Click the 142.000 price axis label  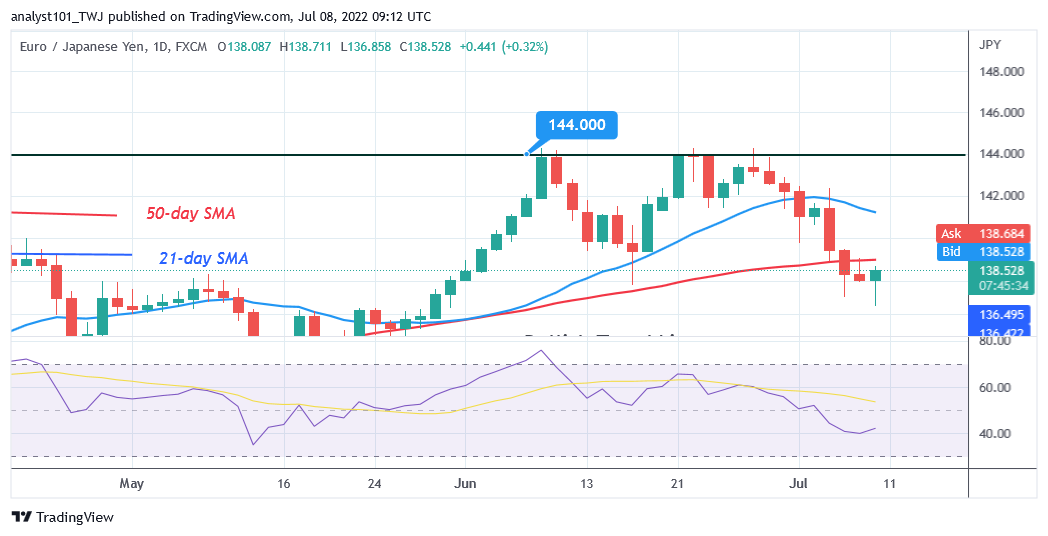click(1000, 196)
